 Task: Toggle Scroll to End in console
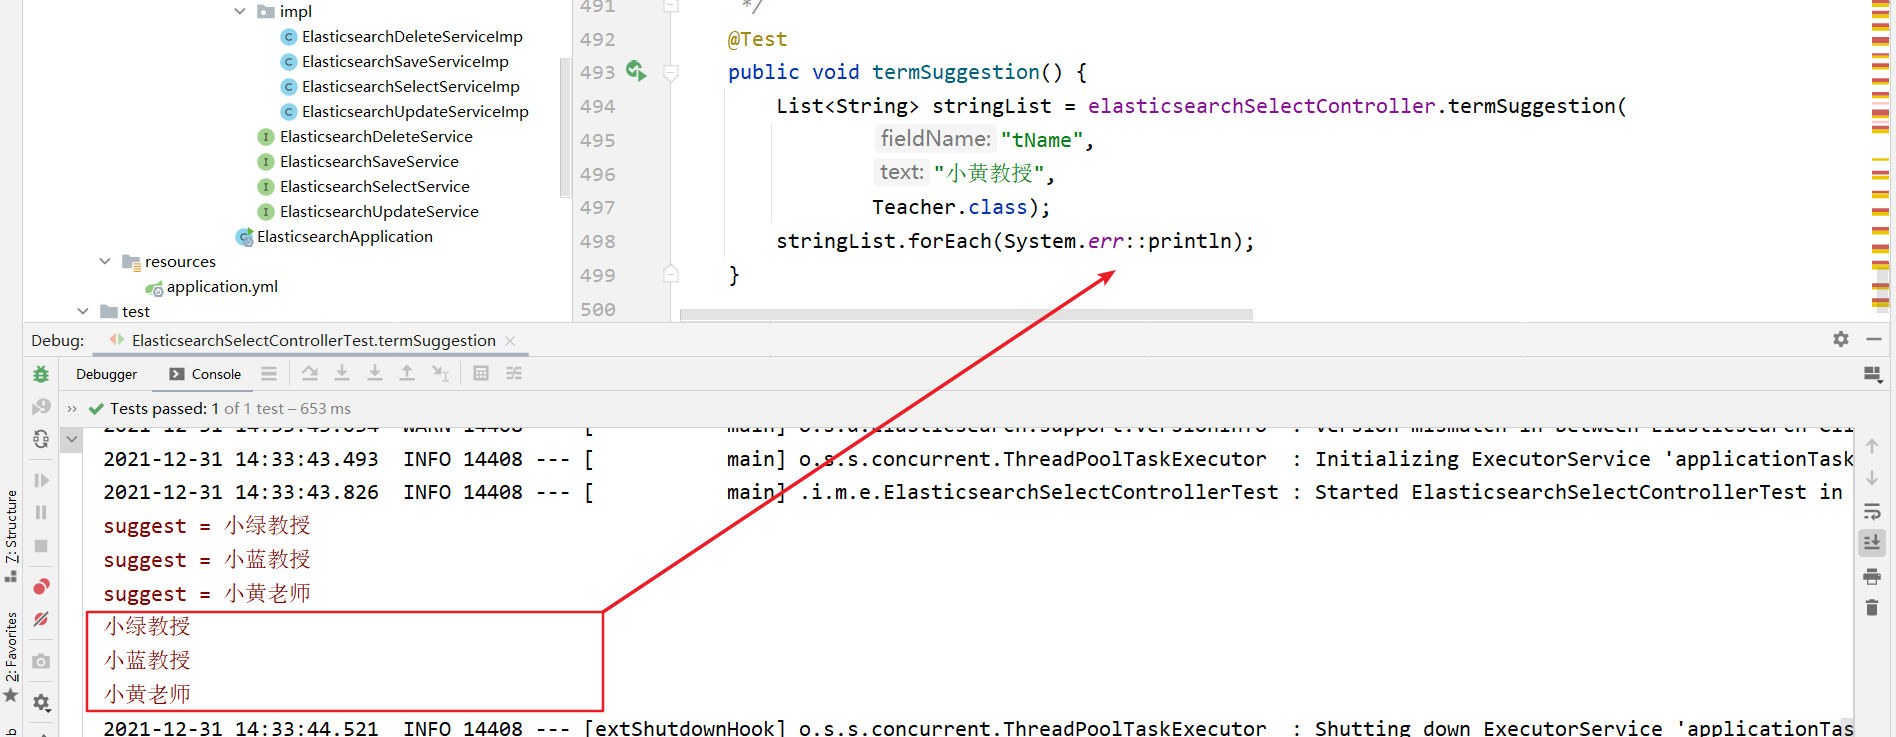pyautogui.click(x=1872, y=542)
